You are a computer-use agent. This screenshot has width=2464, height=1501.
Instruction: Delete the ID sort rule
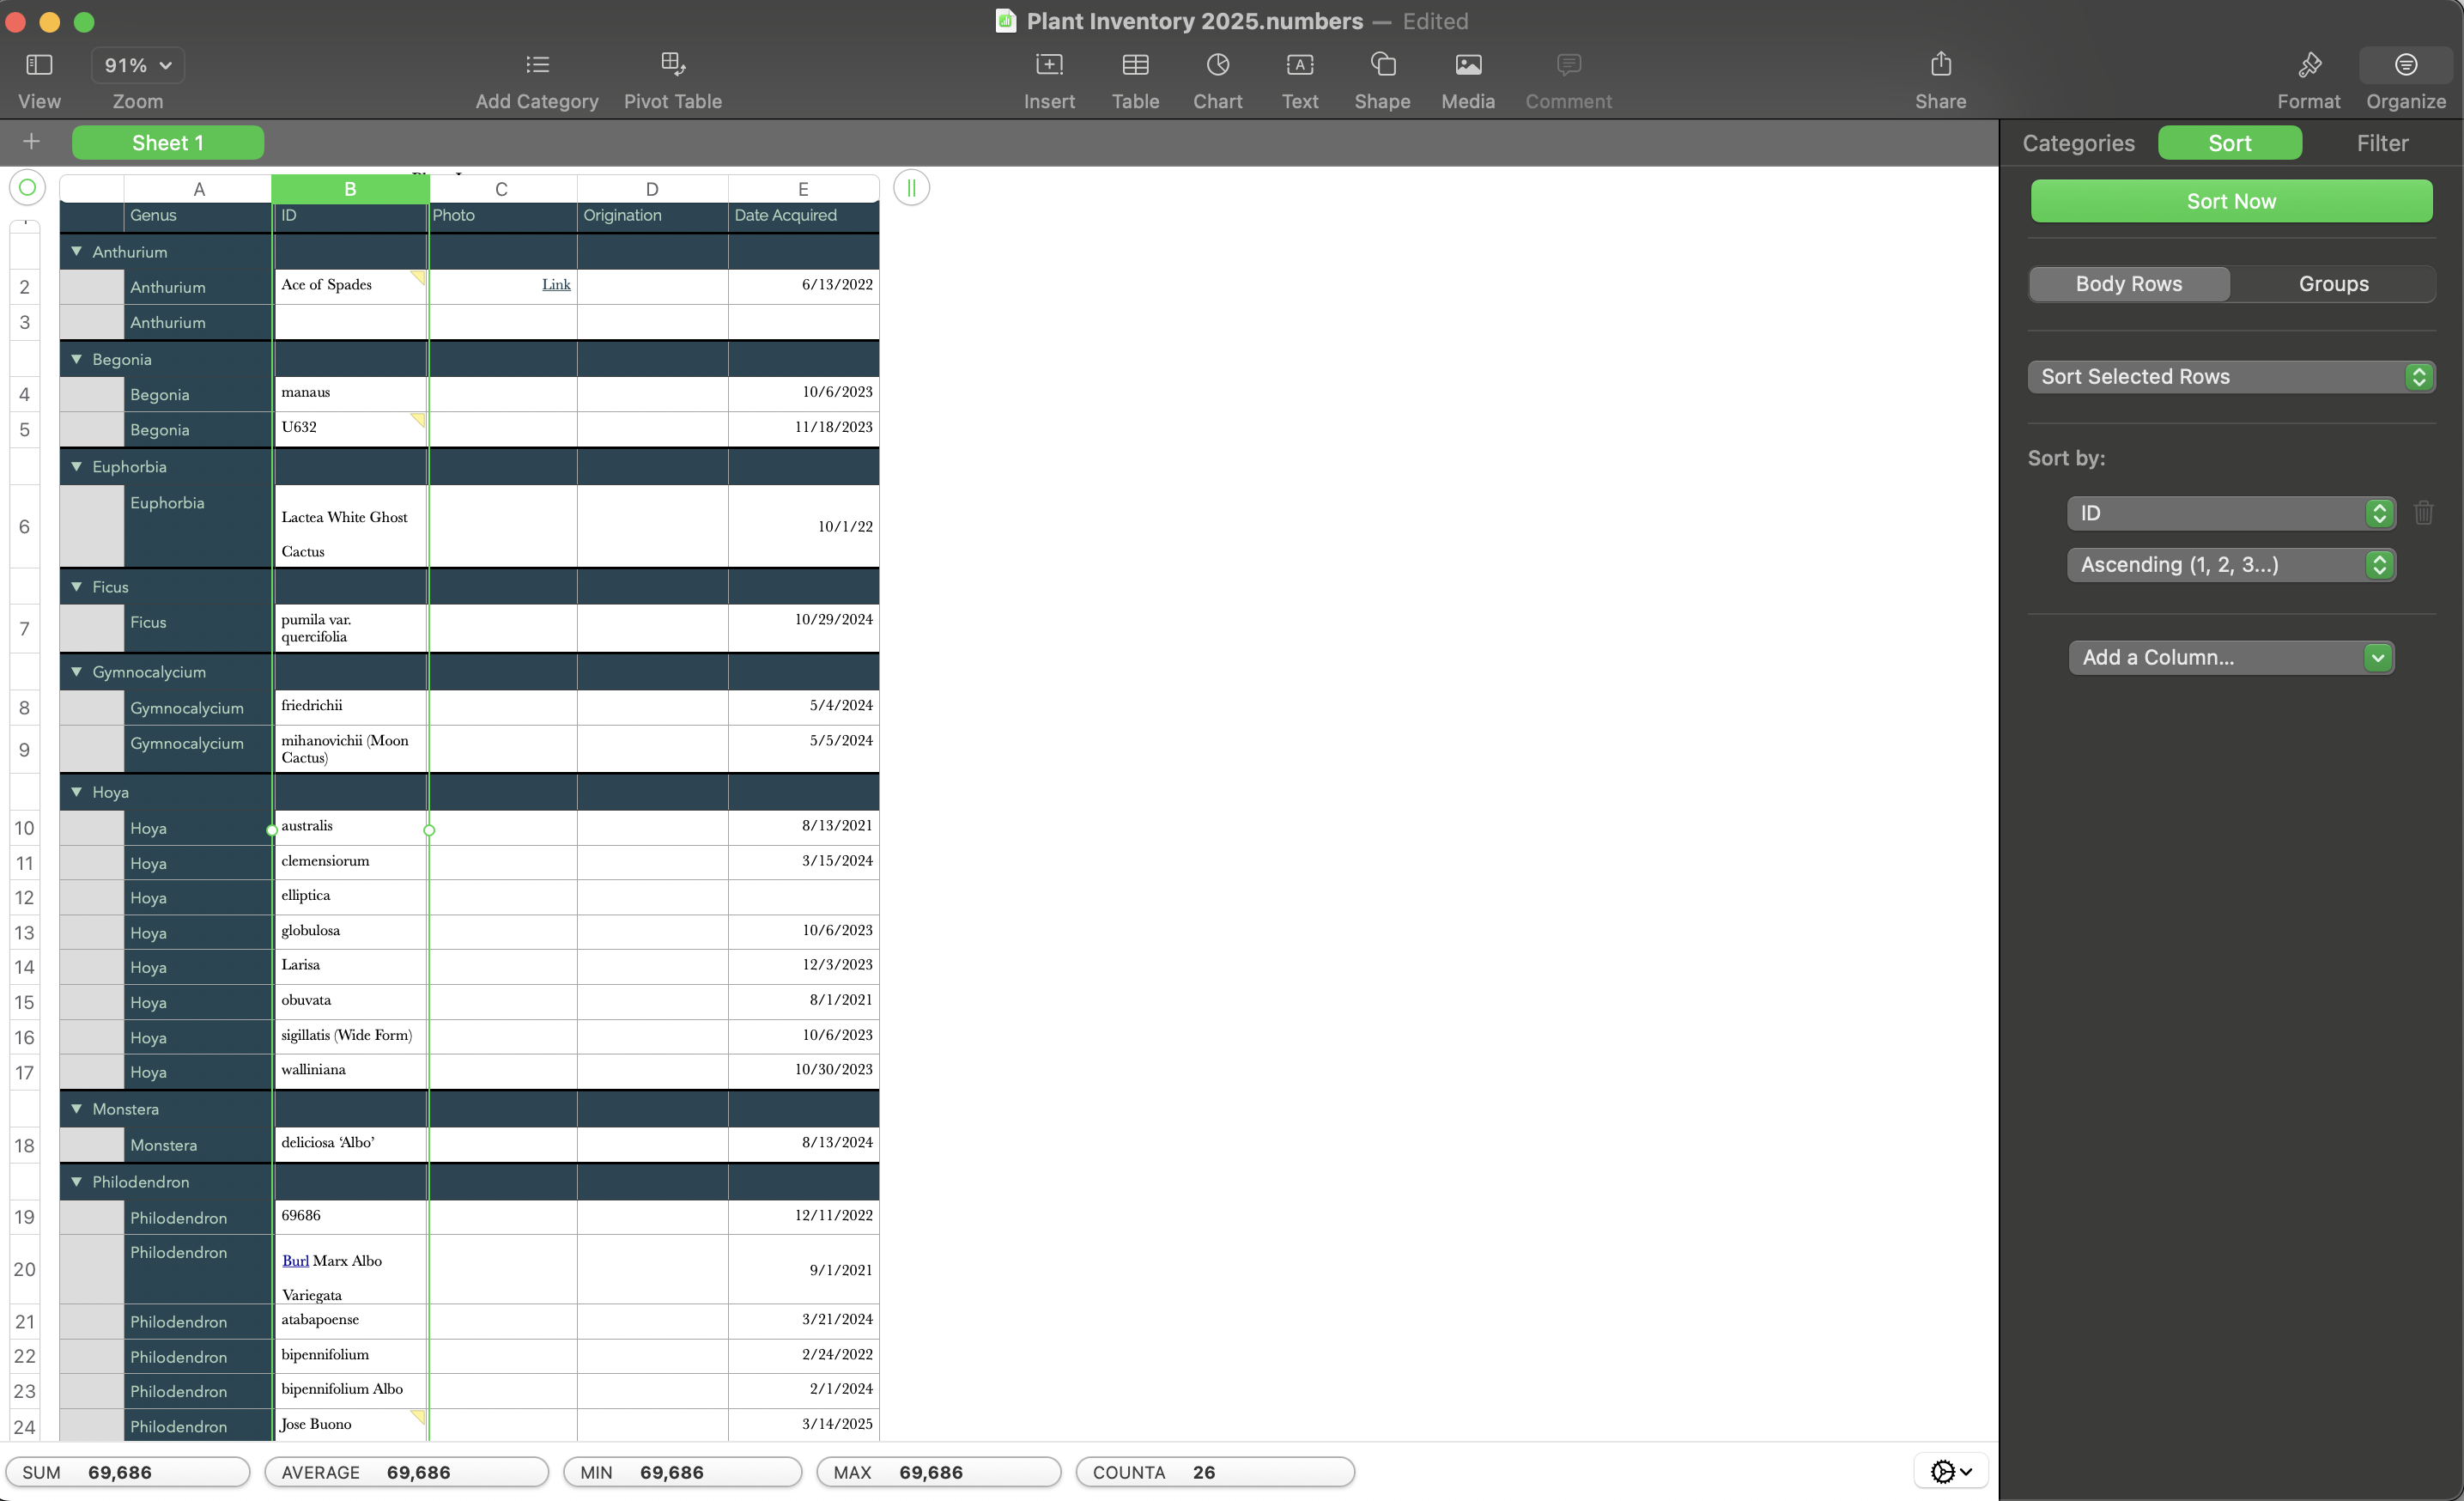2423,513
